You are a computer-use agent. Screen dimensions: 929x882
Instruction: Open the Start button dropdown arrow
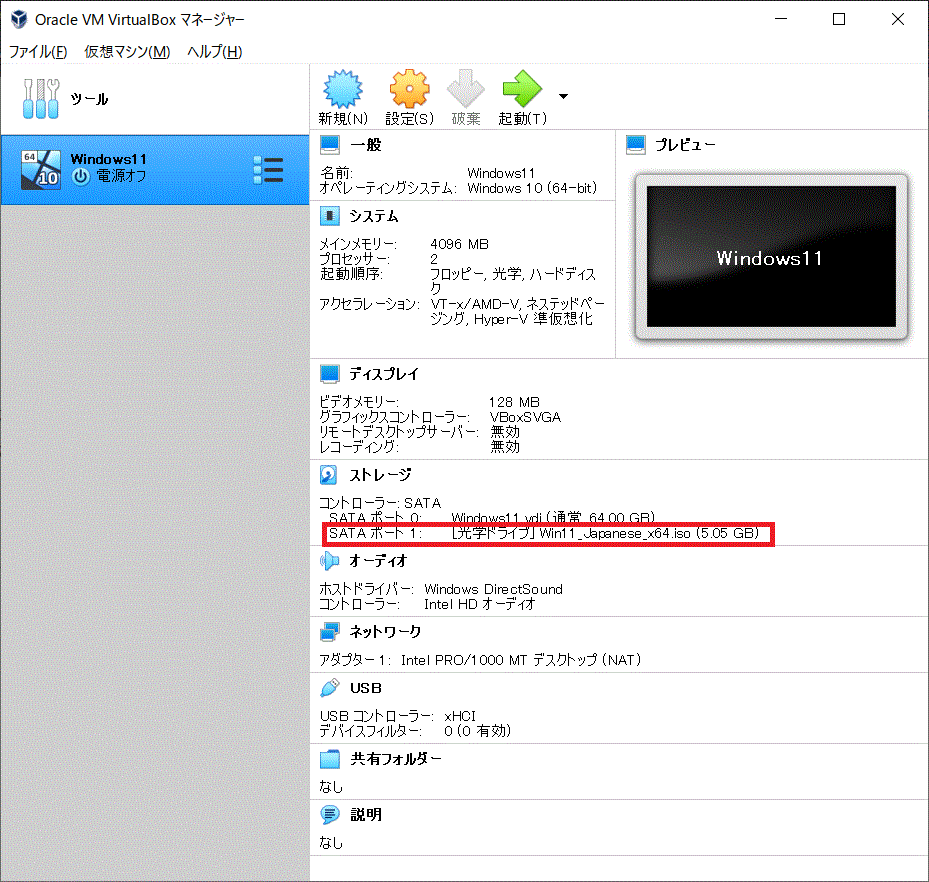(x=563, y=96)
